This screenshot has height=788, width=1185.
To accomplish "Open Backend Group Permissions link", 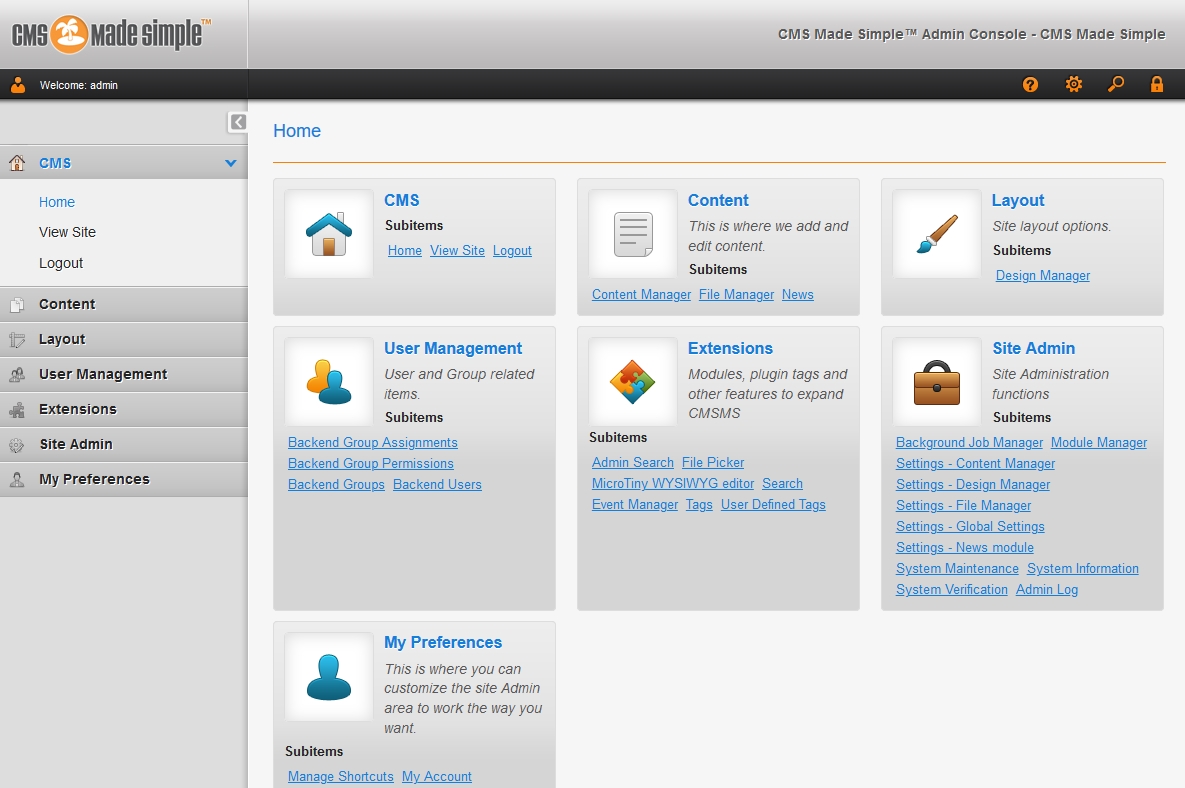I will [370, 464].
